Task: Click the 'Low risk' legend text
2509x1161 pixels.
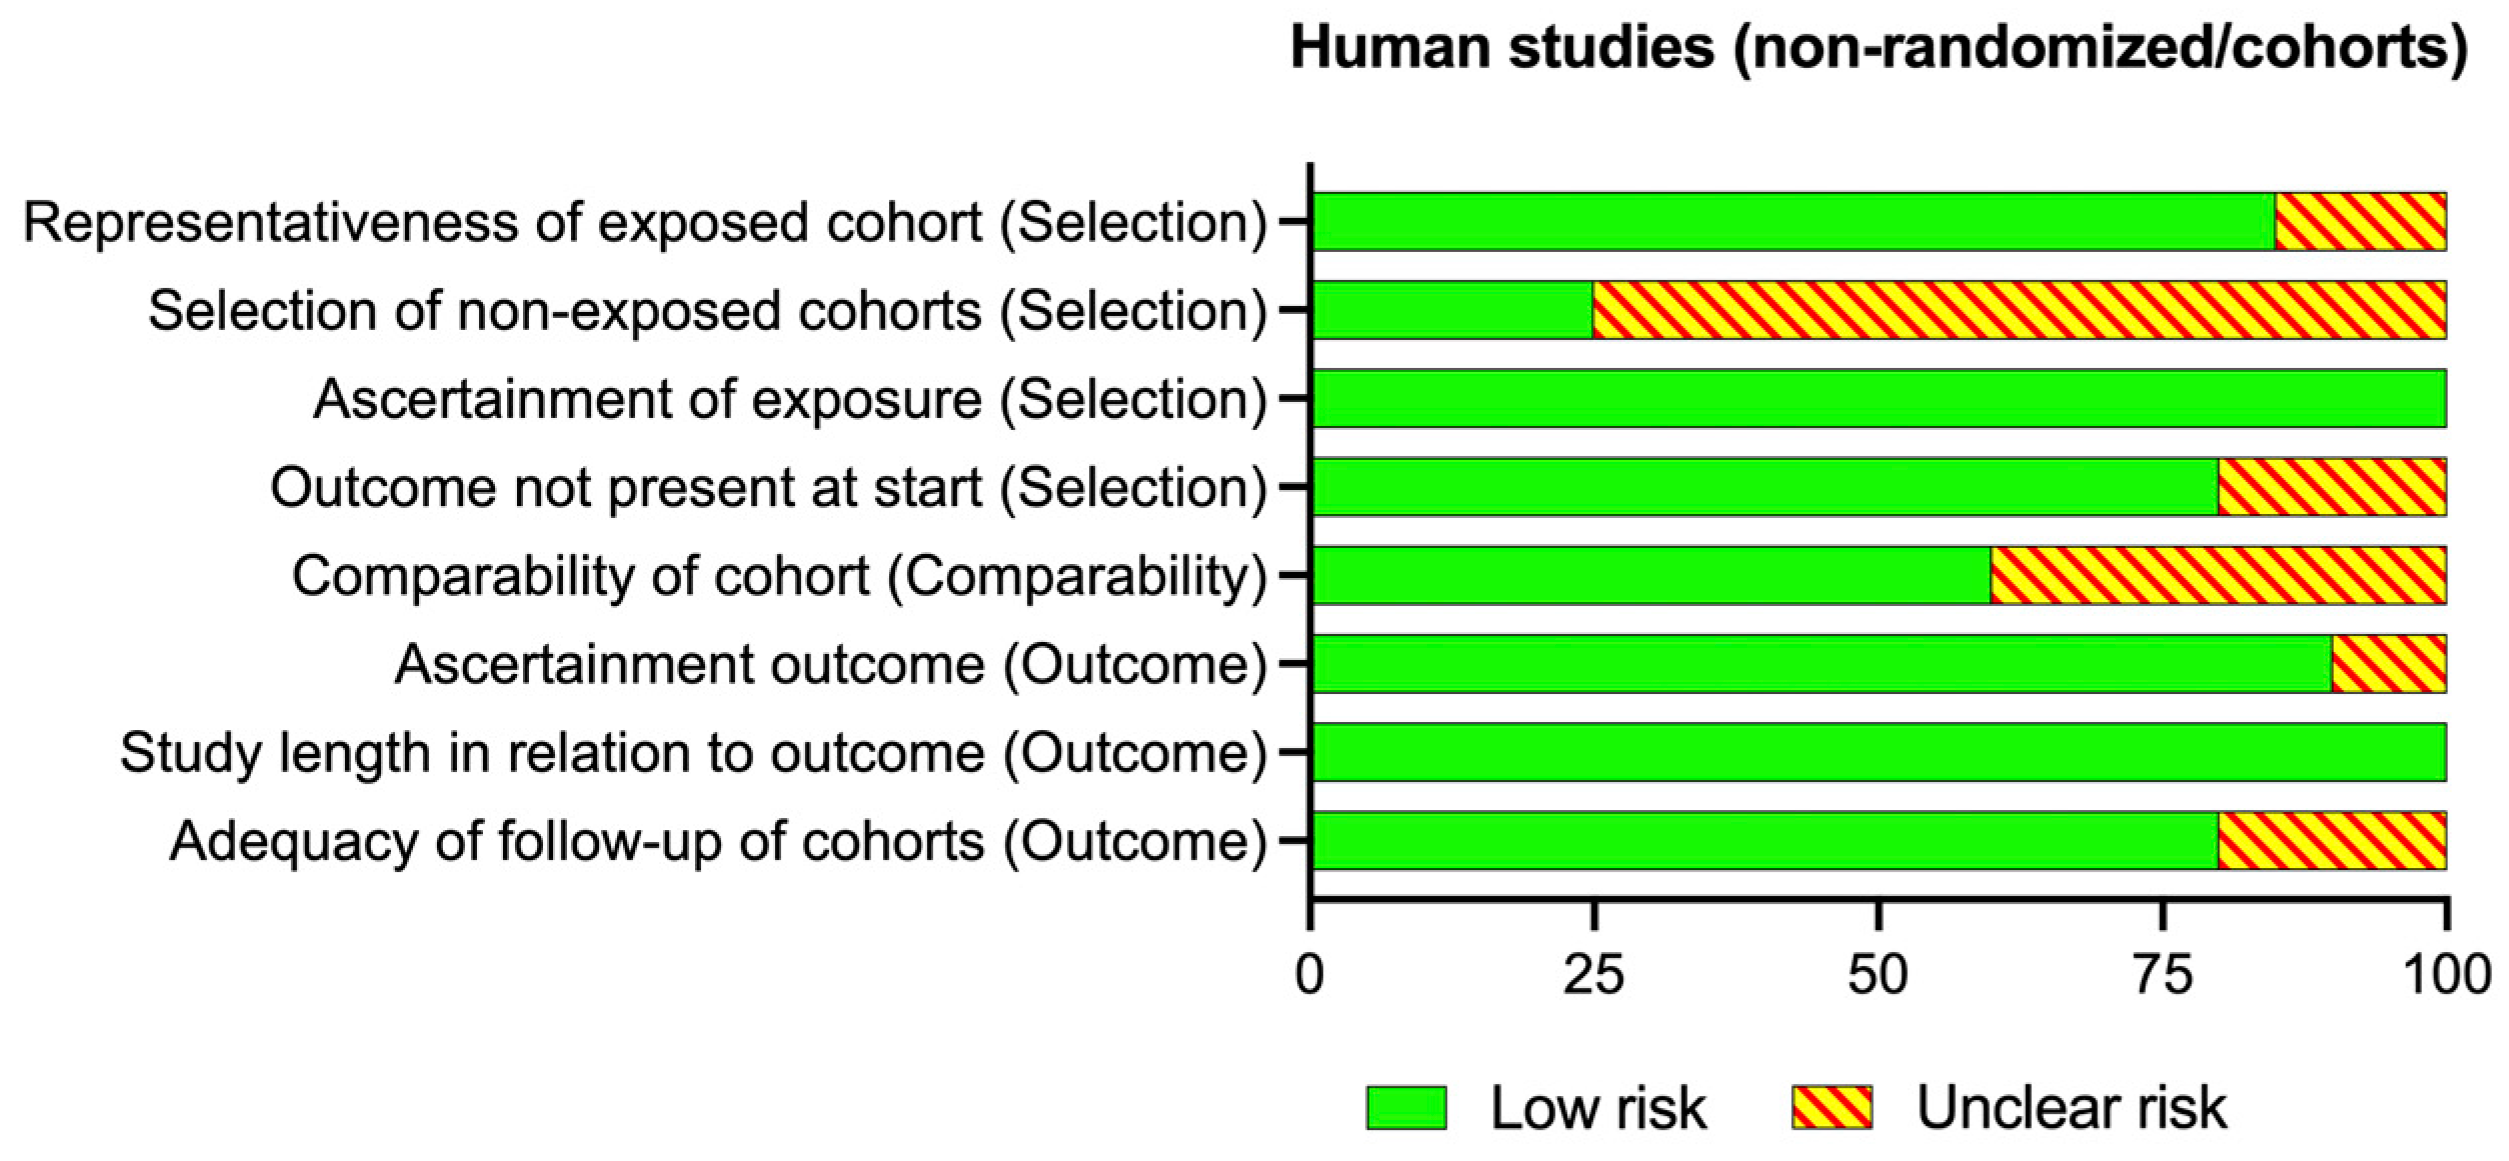Action: (1598, 1108)
